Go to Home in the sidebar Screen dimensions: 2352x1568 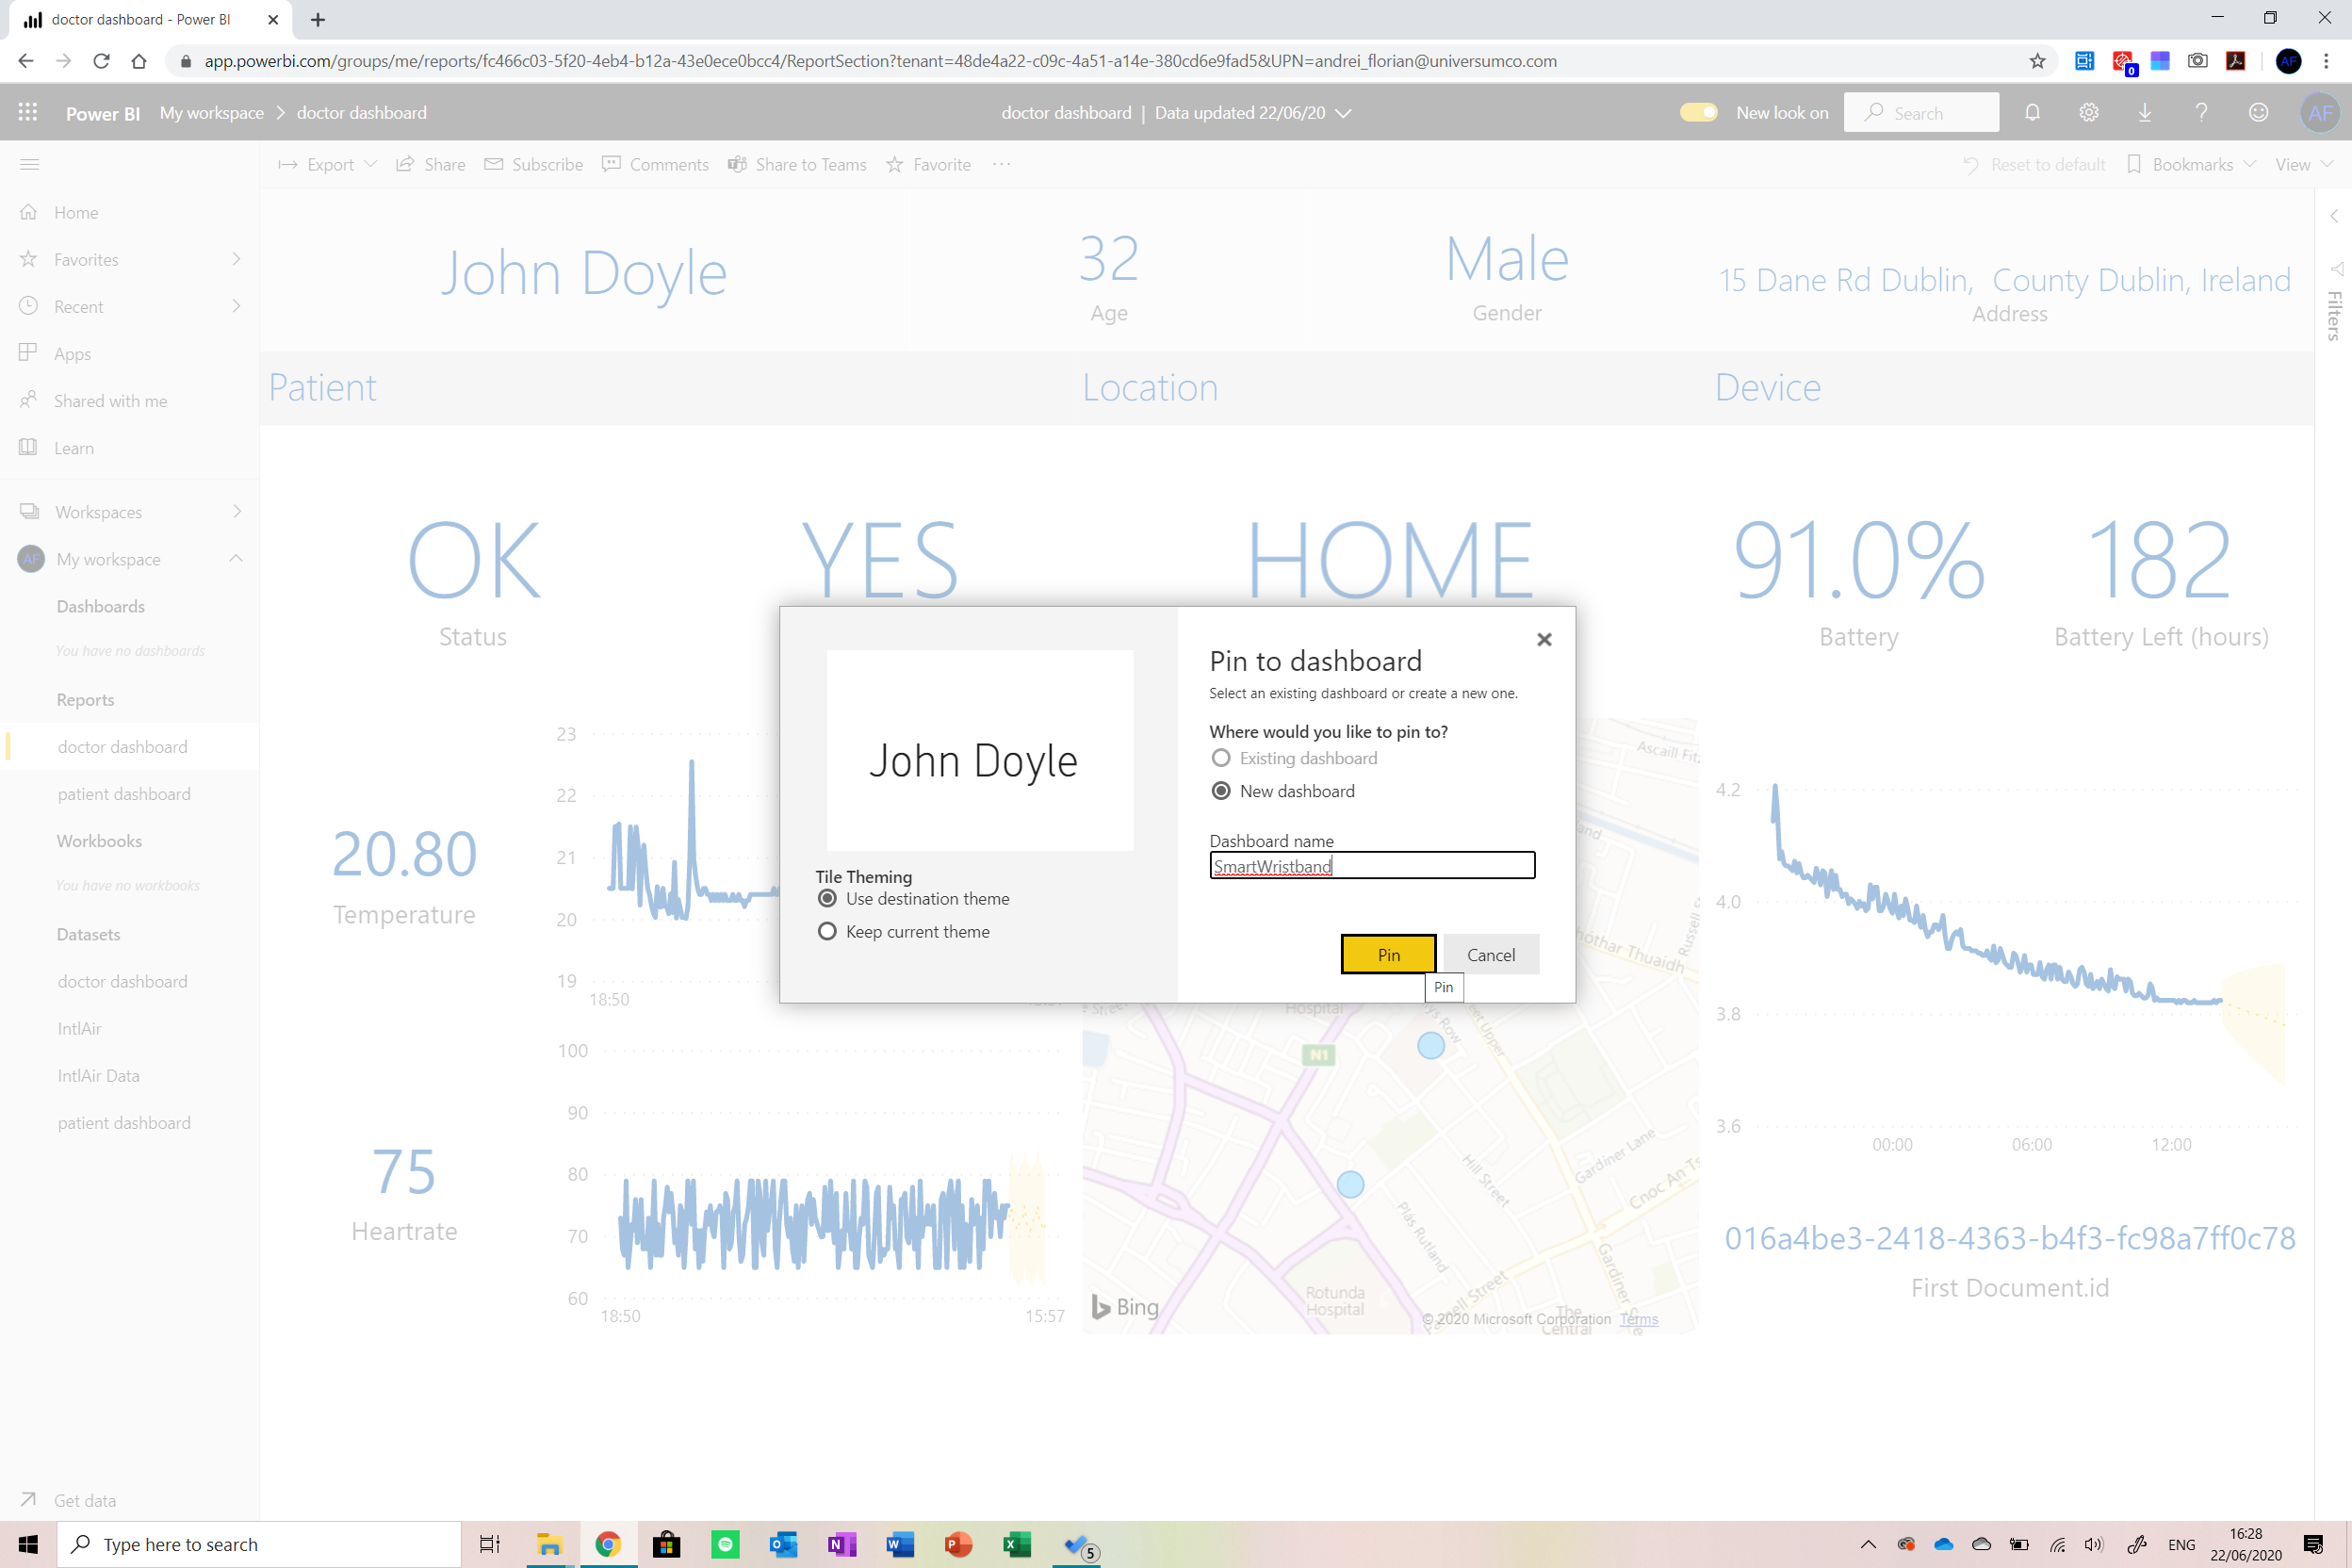coord(76,212)
